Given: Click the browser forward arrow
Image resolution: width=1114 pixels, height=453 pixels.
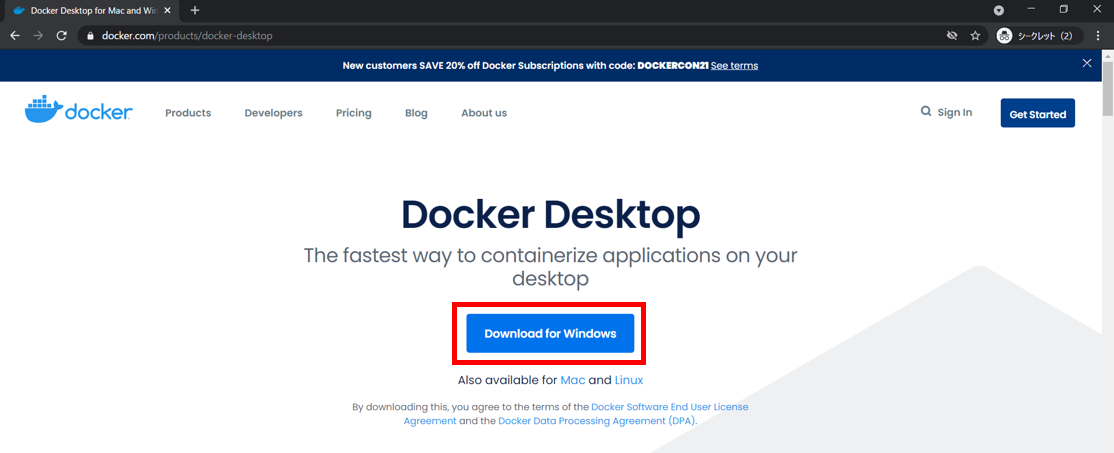Looking at the screenshot, I should click(x=38, y=36).
